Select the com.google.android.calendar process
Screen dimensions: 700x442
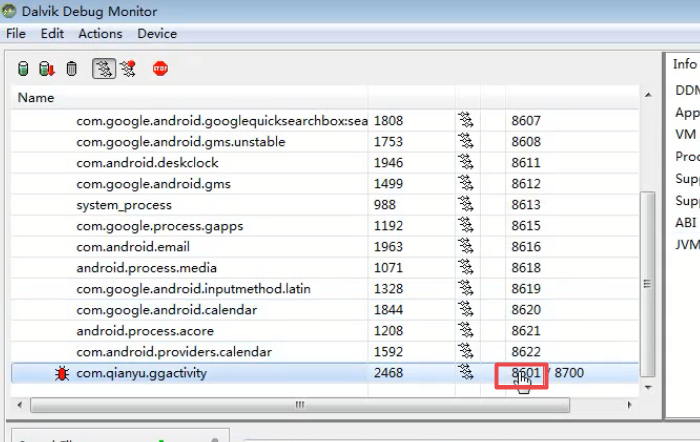pyautogui.click(x=167, y=309)
